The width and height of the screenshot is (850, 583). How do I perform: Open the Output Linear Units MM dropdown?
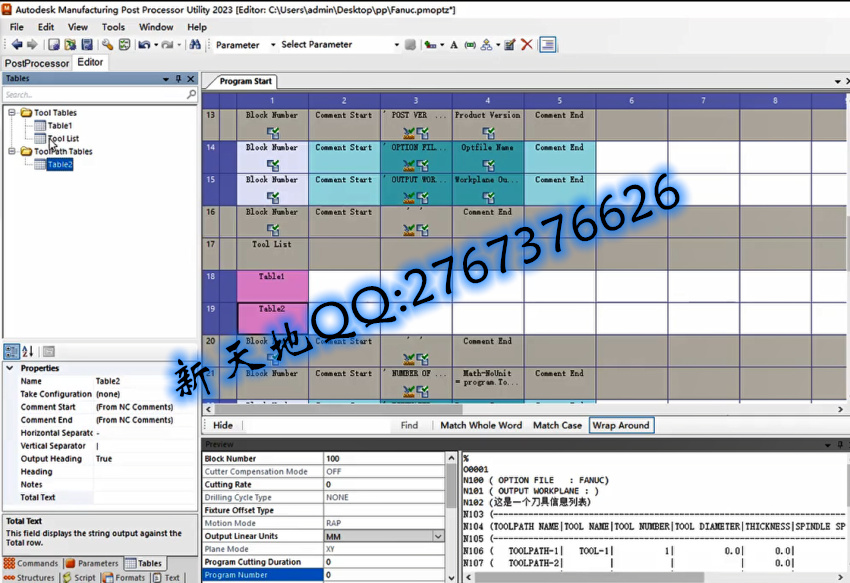coord(438,536)
